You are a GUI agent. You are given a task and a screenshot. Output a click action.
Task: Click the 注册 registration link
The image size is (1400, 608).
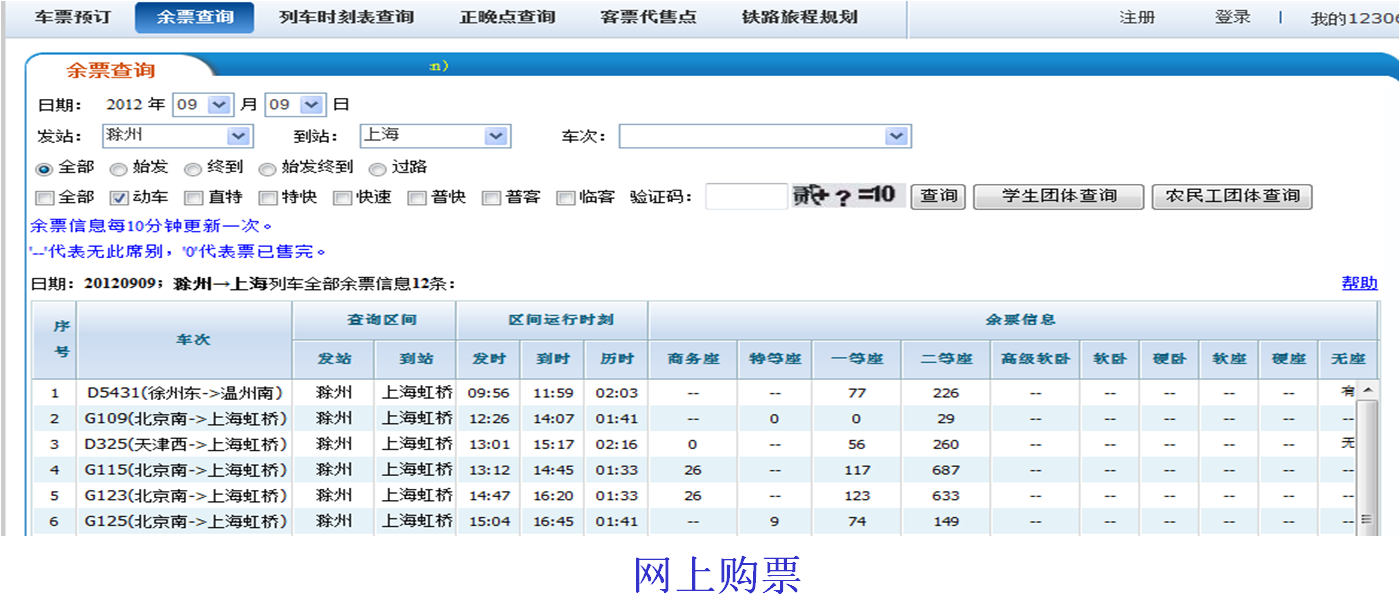[1137, 17]
